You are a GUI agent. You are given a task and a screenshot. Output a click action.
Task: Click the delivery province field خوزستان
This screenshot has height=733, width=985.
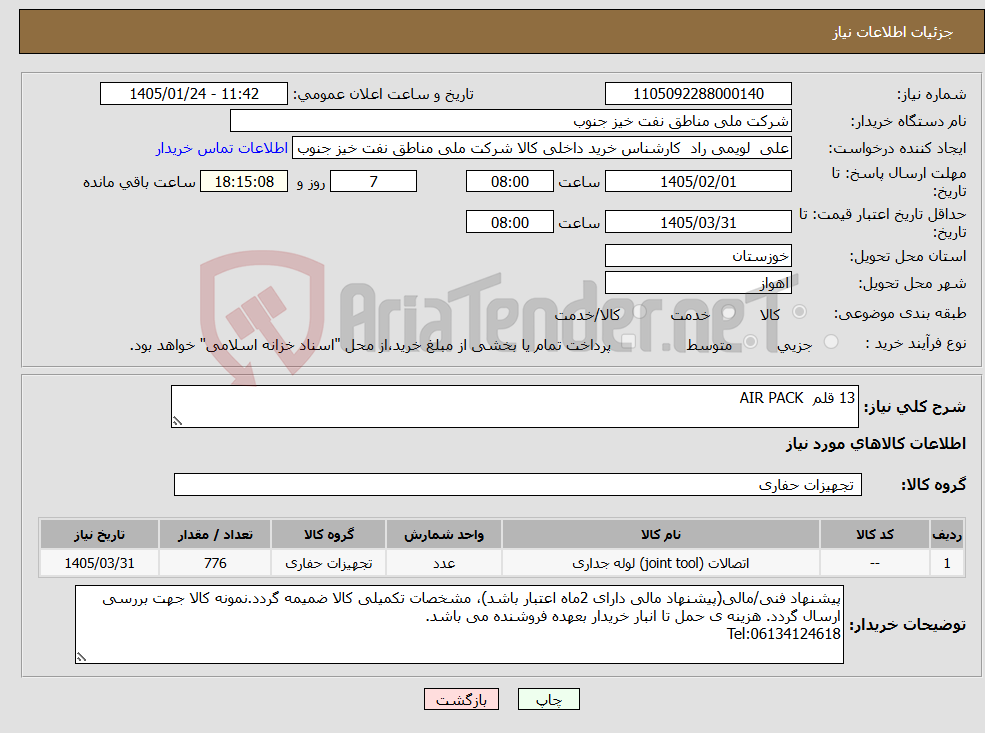[698, 256]
